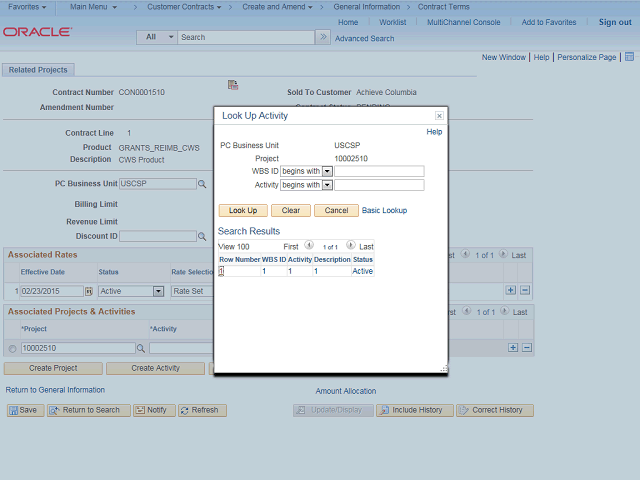Go to Home link
The height and width of the screenshot is (480, 640).
pos(348,22)
